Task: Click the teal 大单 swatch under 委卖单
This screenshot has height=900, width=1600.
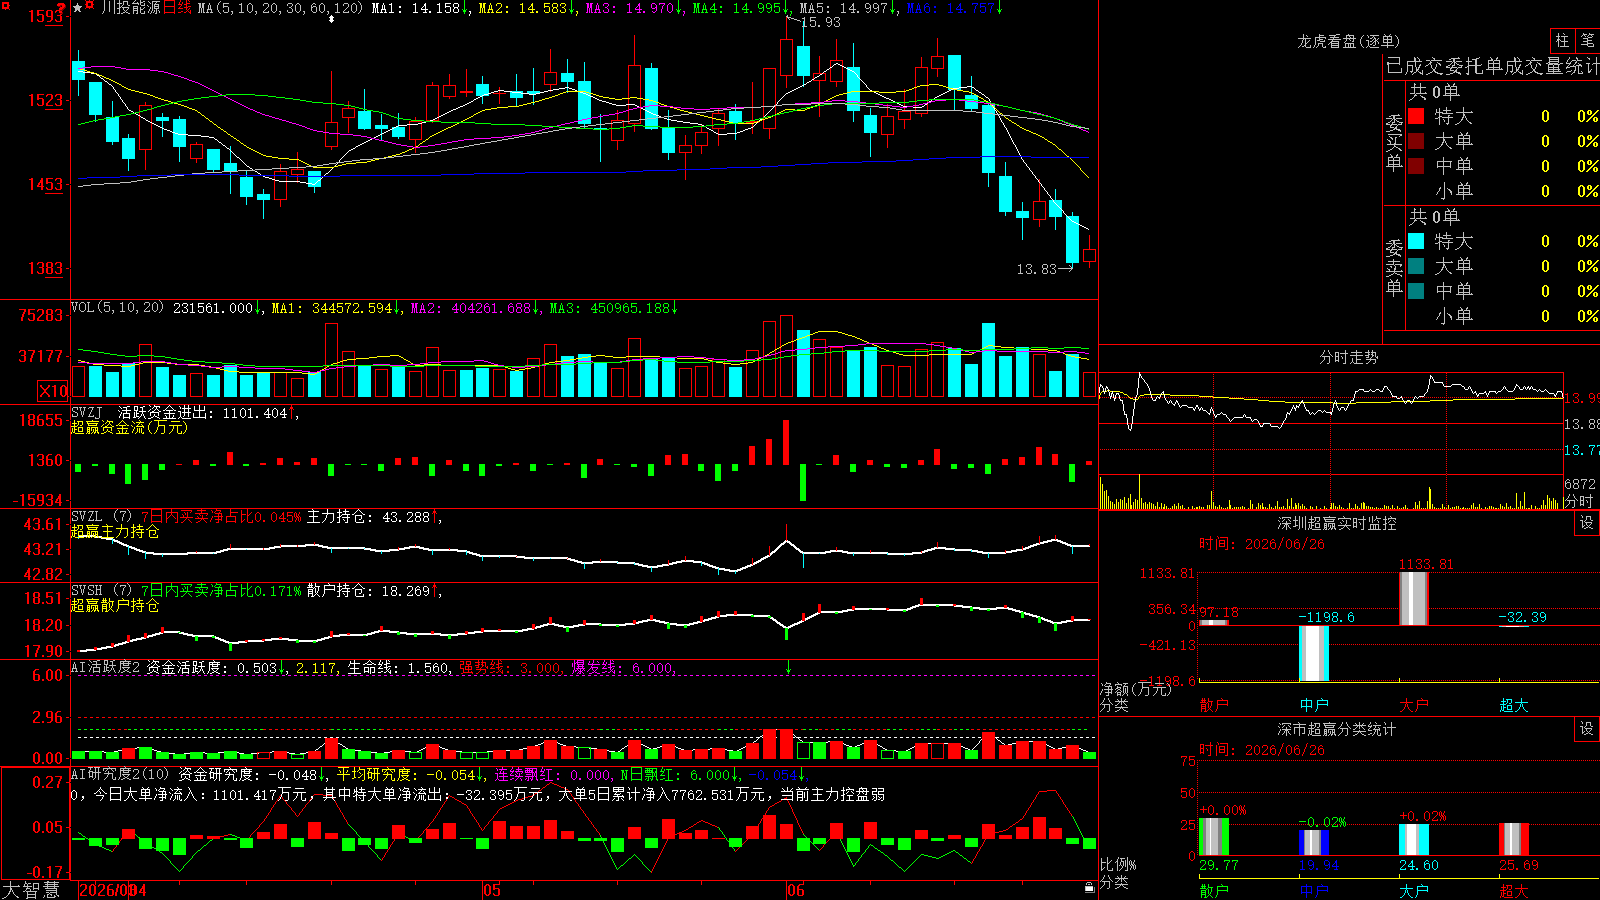Action: (x=1416, y=266)
